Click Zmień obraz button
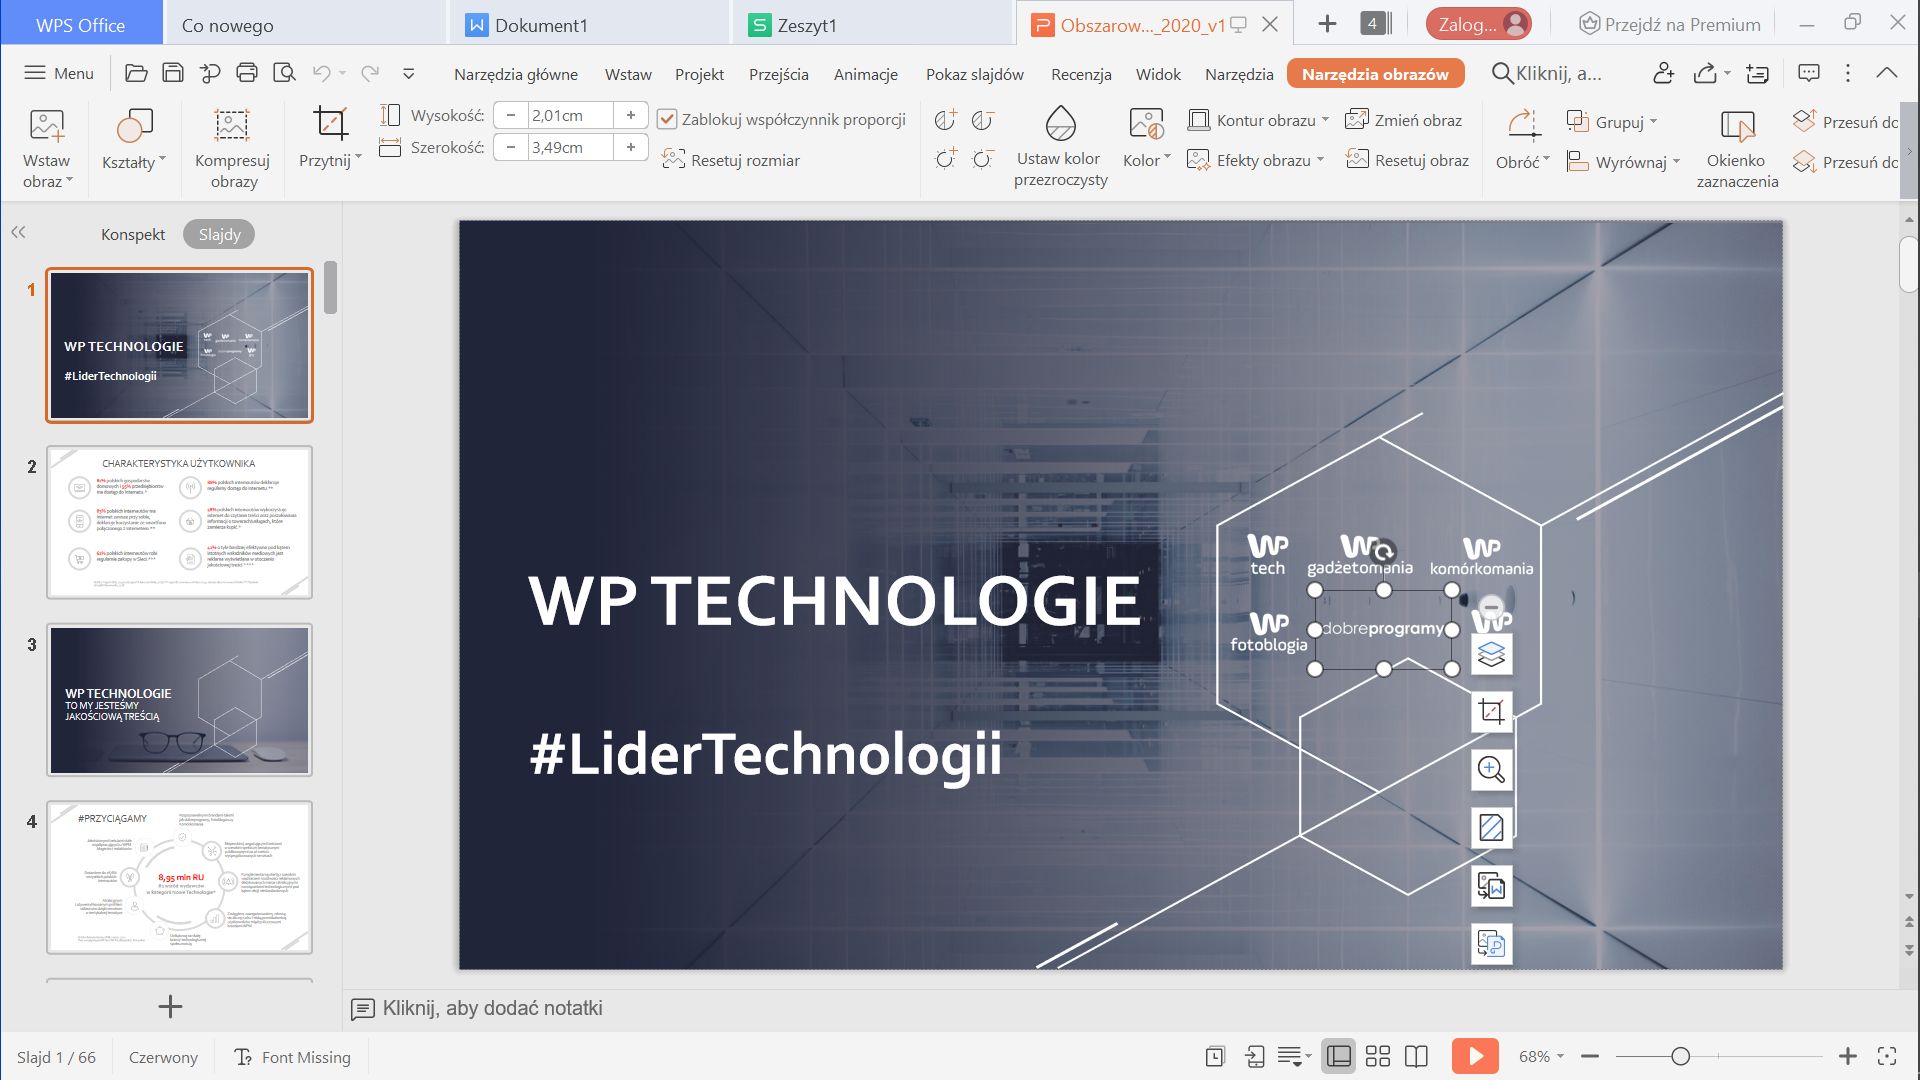 point(1404,120)
